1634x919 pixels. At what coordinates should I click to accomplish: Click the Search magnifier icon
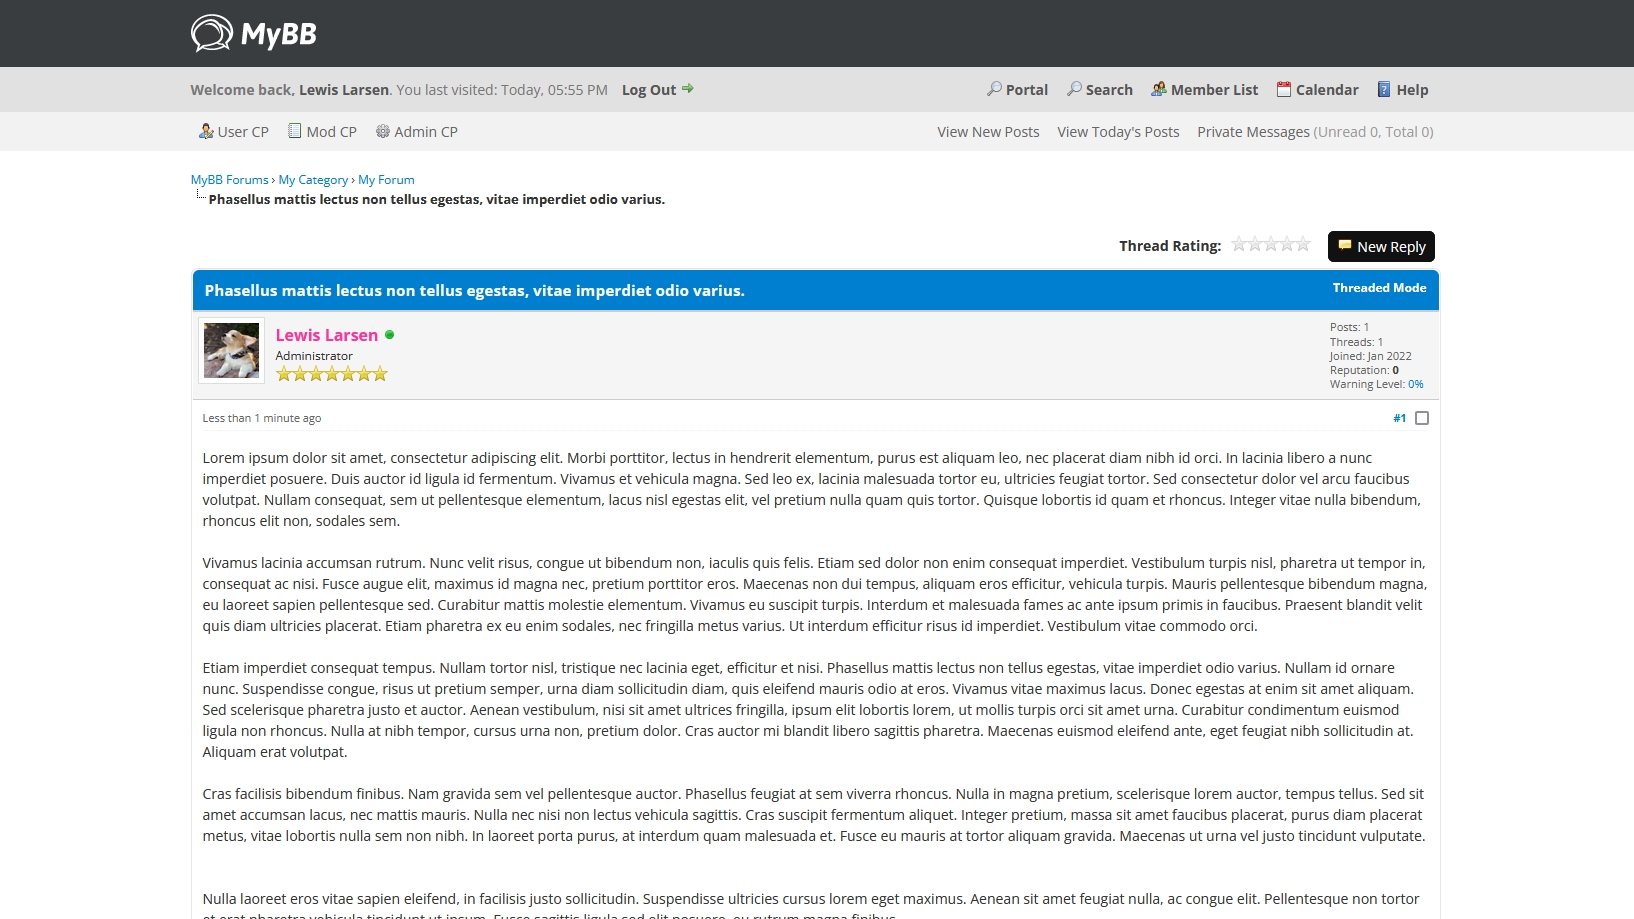[1074, 89]
